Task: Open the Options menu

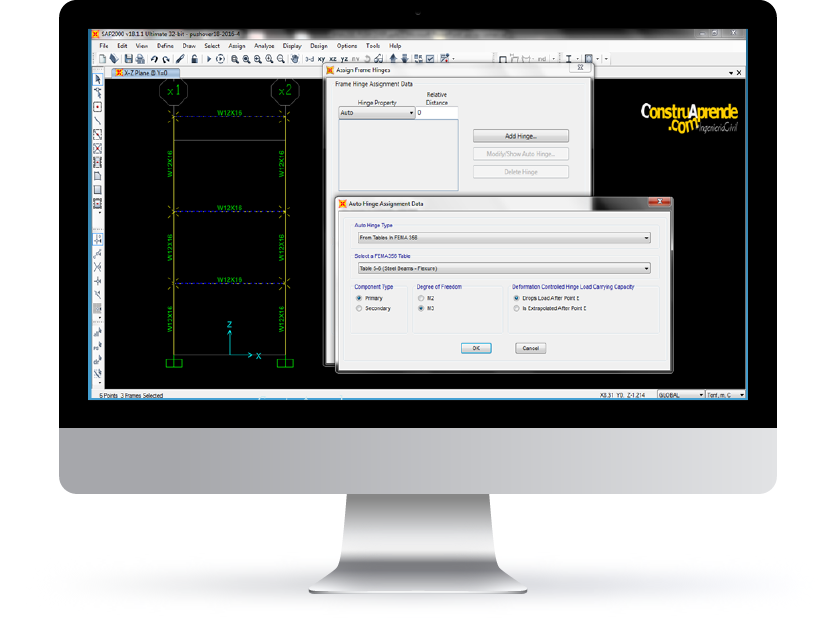Action: click(347, 46)
